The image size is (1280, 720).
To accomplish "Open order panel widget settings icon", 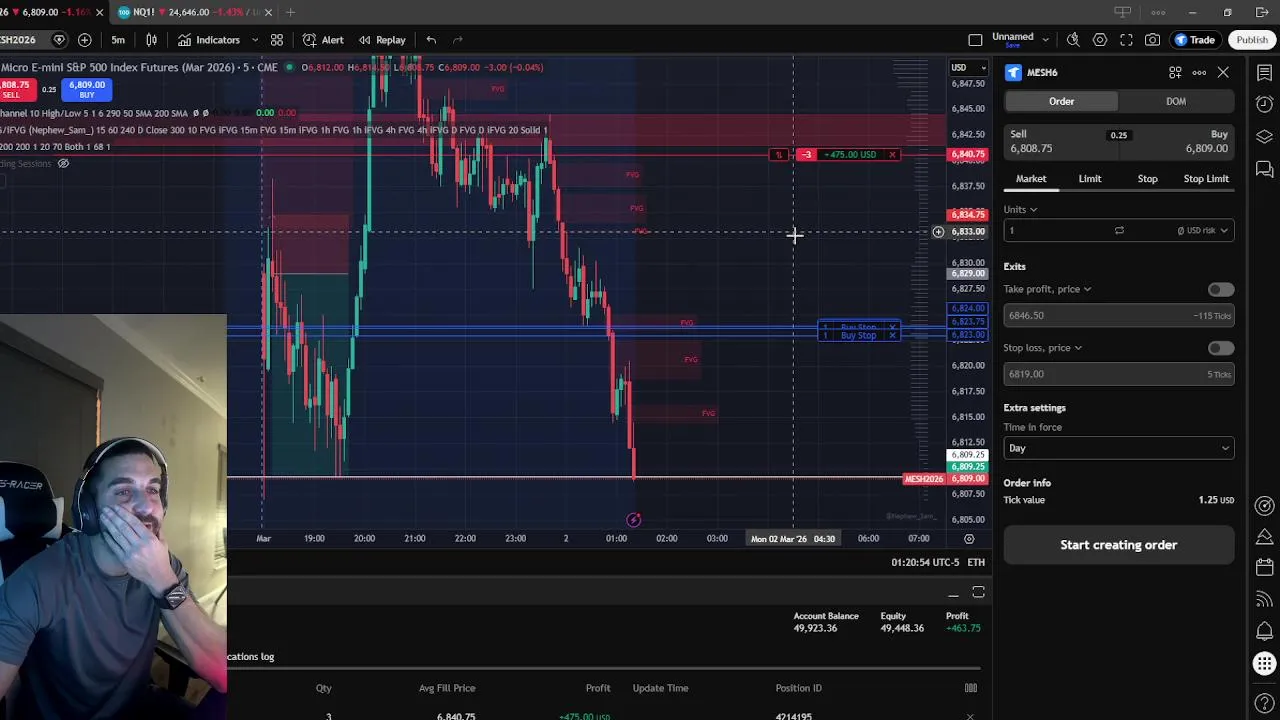I will point(1175,72).
